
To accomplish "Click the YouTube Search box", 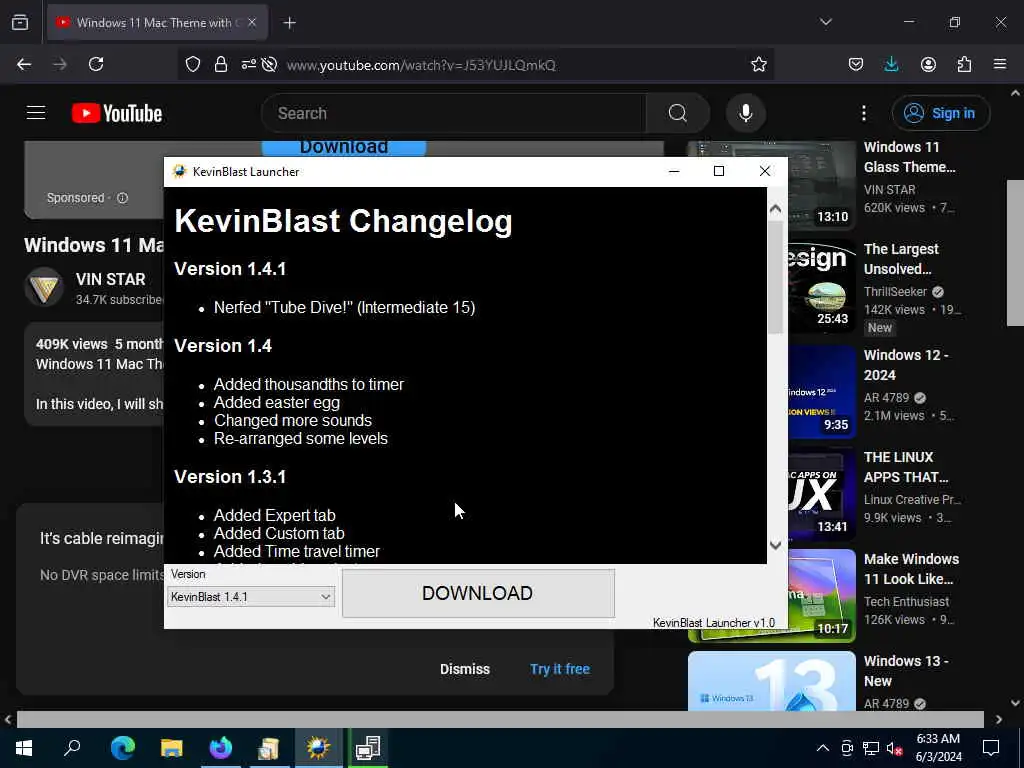I will [454, 113].
